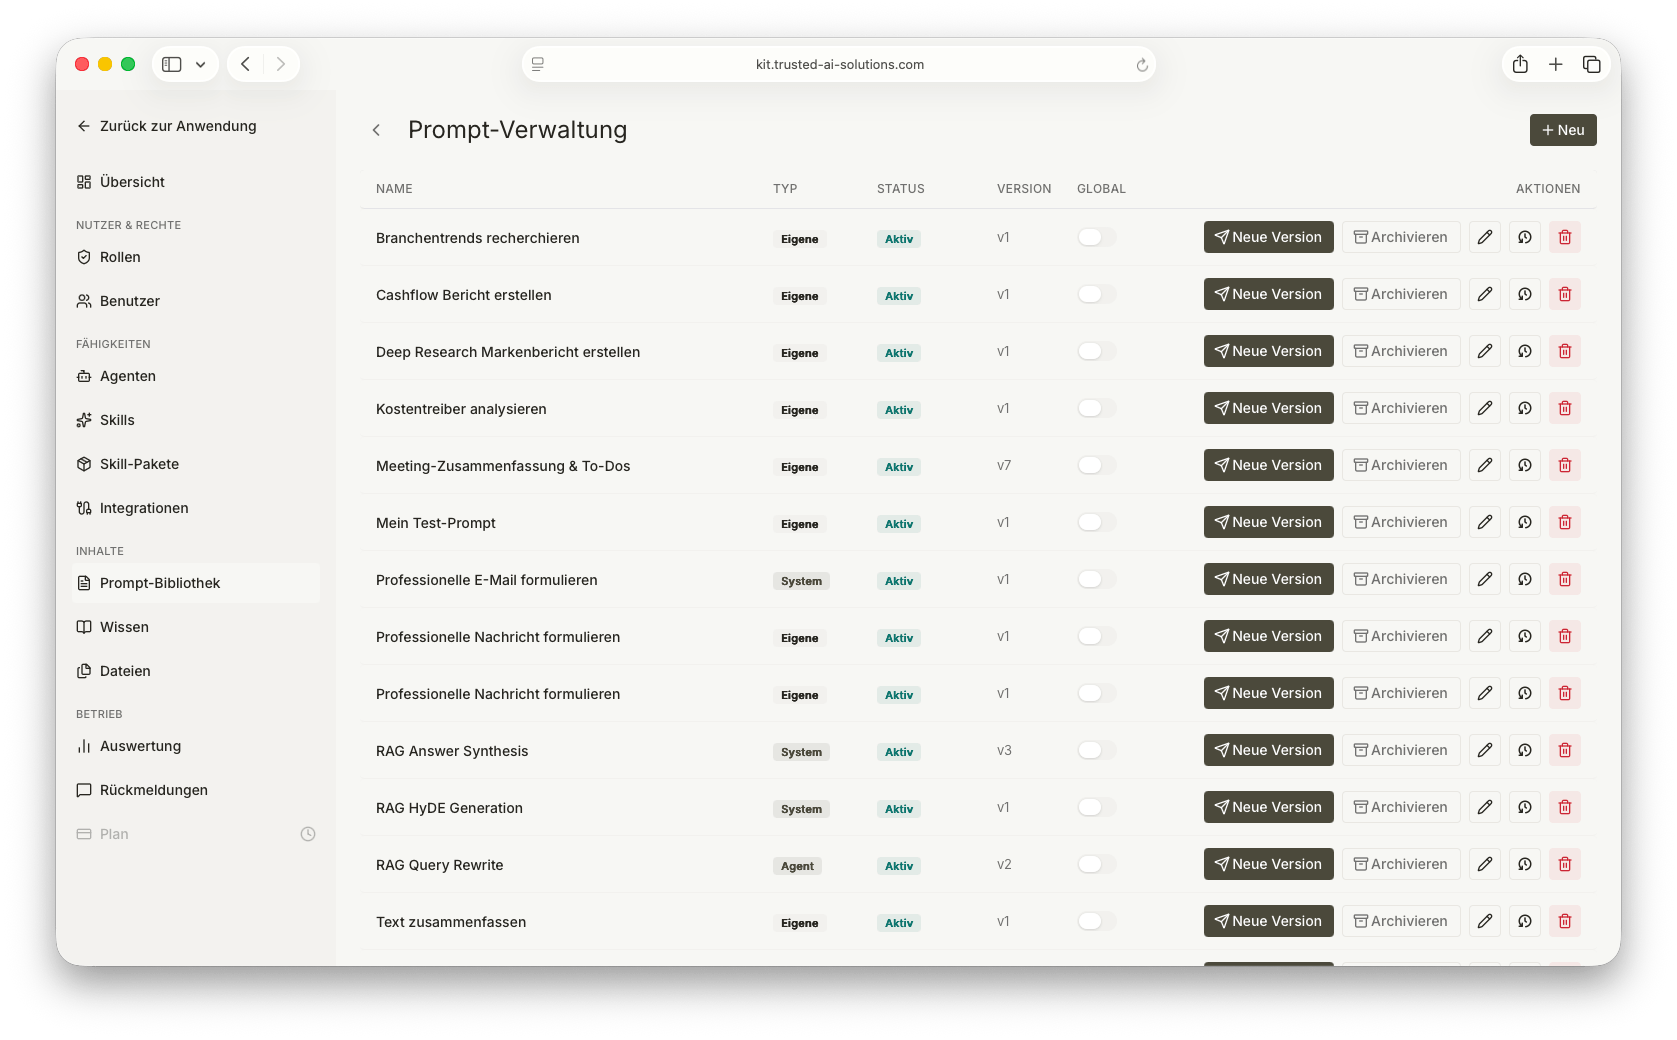Open version history for Kostentreiber analysieren
Image resolution: width=1677 pixels, height=1040 pixels.
coord(1525,408)
